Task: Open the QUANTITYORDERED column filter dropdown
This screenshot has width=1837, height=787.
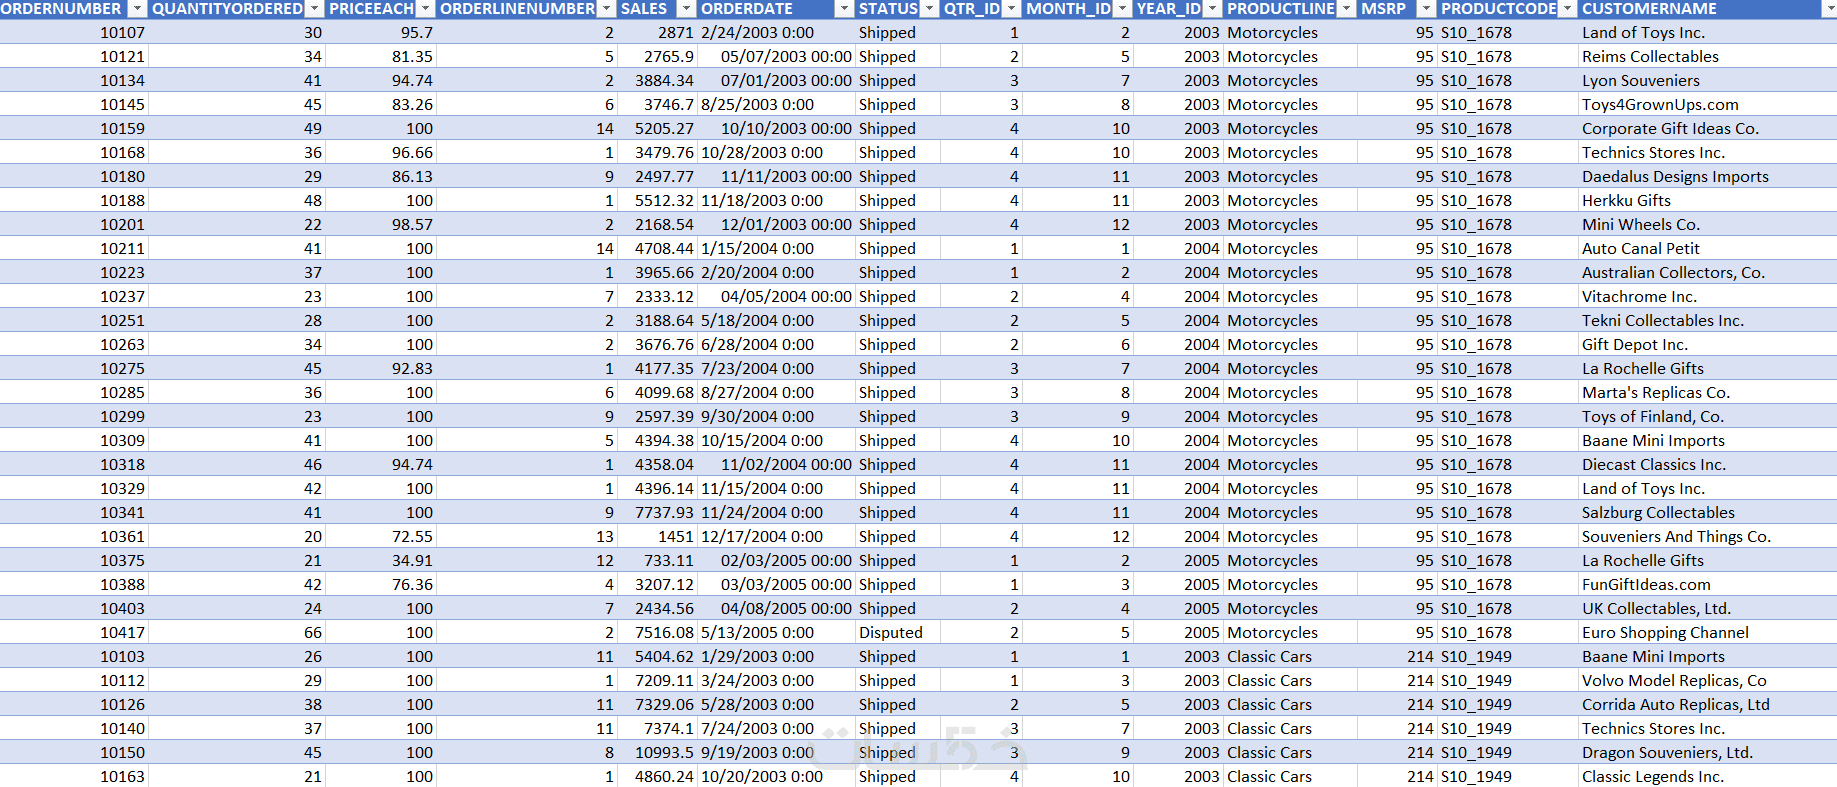Action: [x=315, y=9]
